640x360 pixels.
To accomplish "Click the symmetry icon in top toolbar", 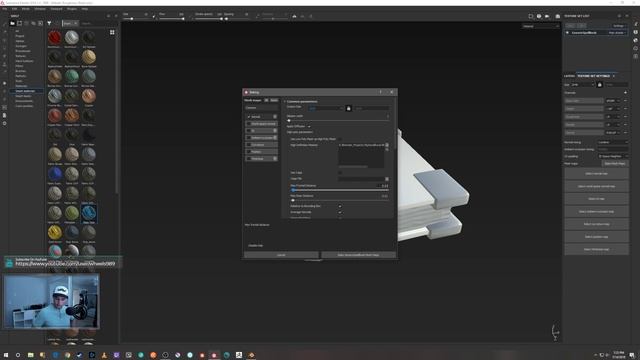I will pyautogui.click(x=294, y=16).
